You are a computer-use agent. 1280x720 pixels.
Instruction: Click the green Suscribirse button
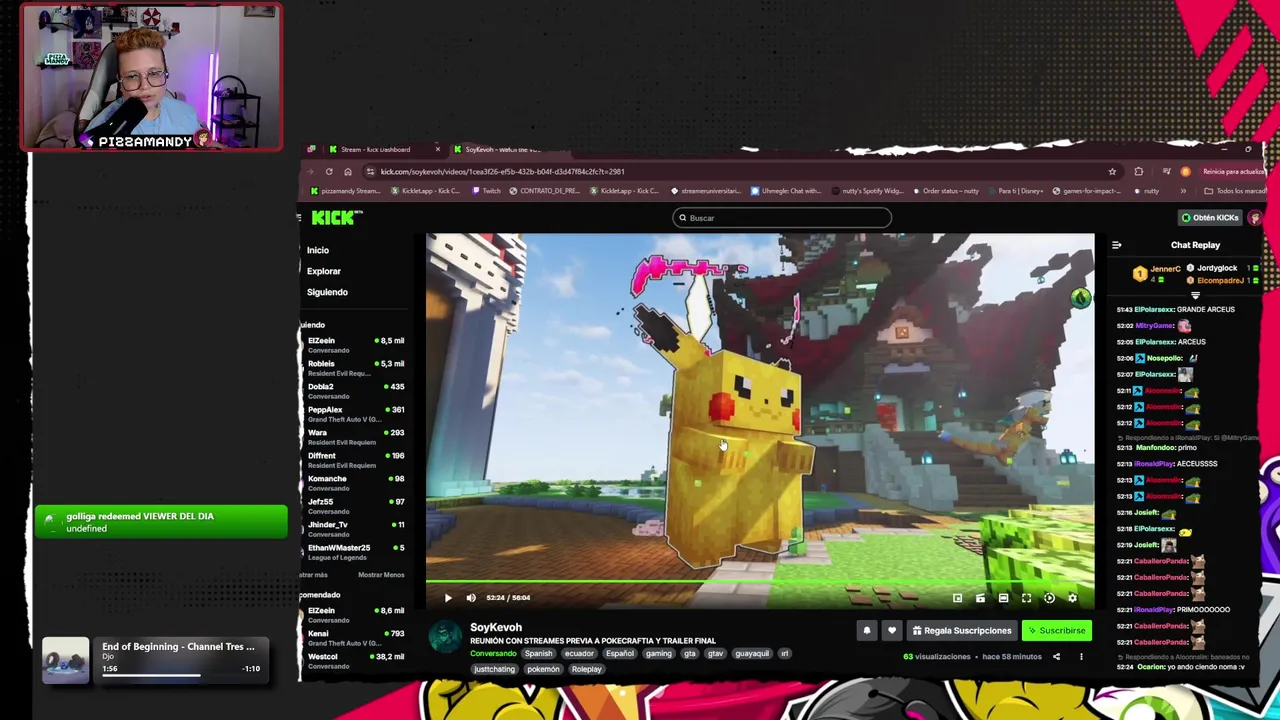pyautogui.click(x=1056, y=631)
